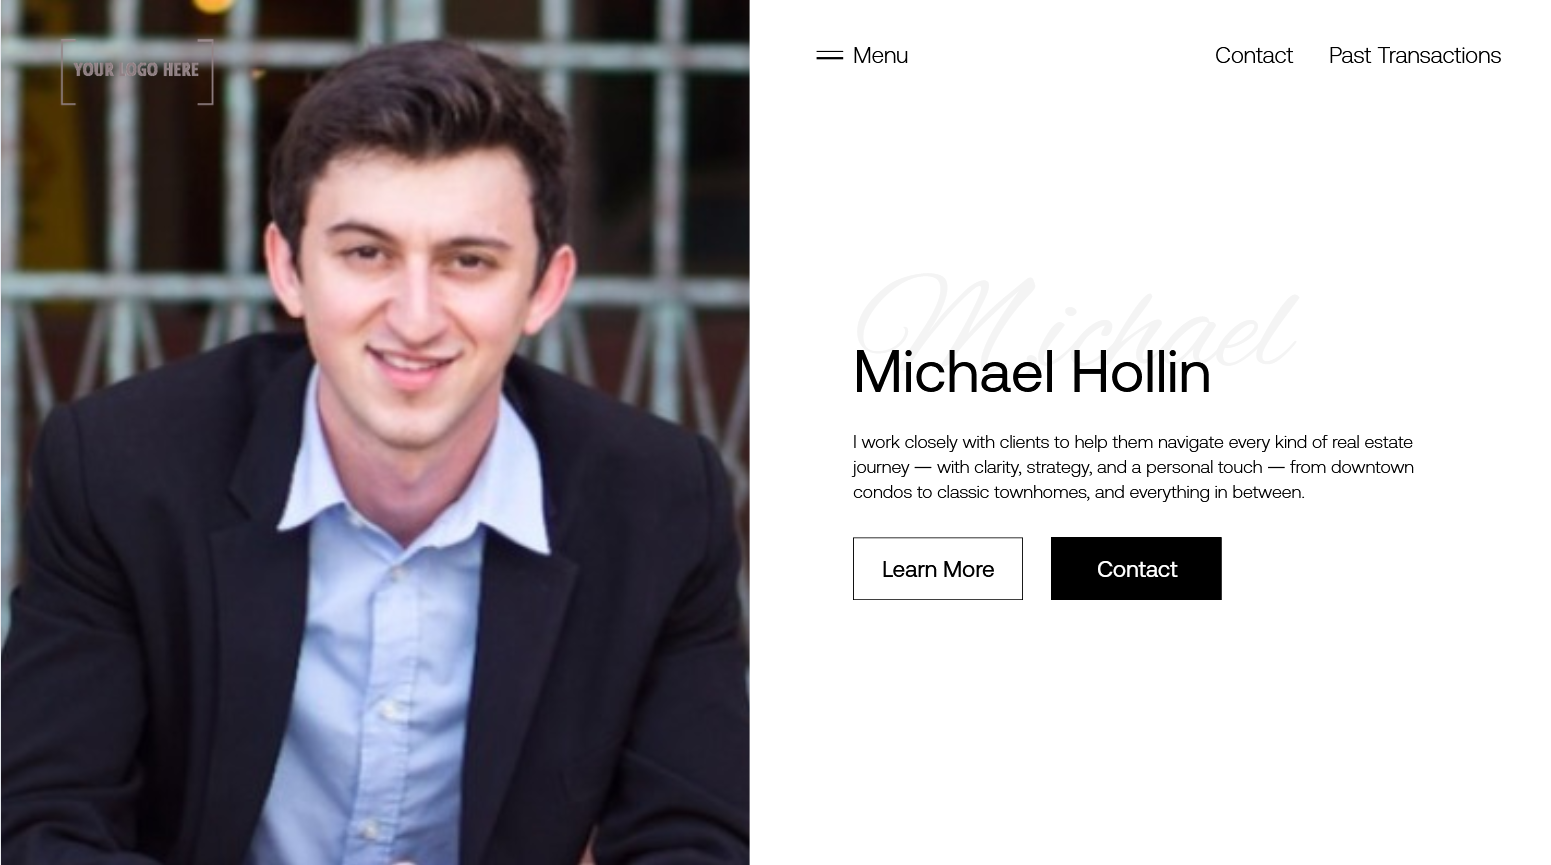Screen dimensions: 1551x865
Task: Click the blurred metal grate behind the agent
Action: [650, 200]
